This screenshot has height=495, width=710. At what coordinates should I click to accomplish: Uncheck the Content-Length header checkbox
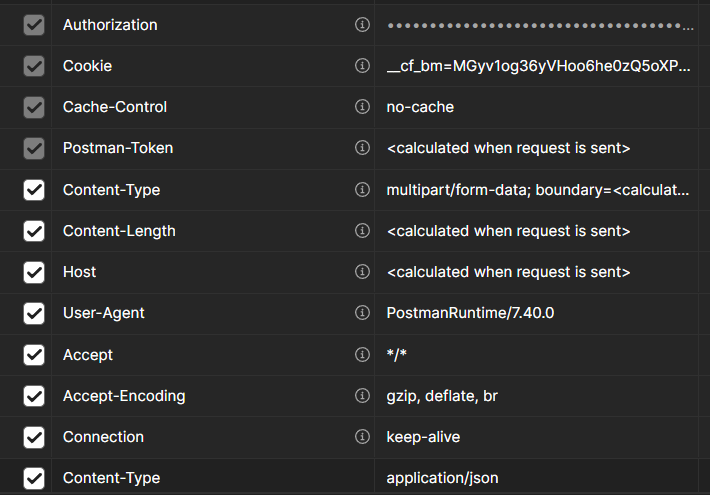[34, 231]
